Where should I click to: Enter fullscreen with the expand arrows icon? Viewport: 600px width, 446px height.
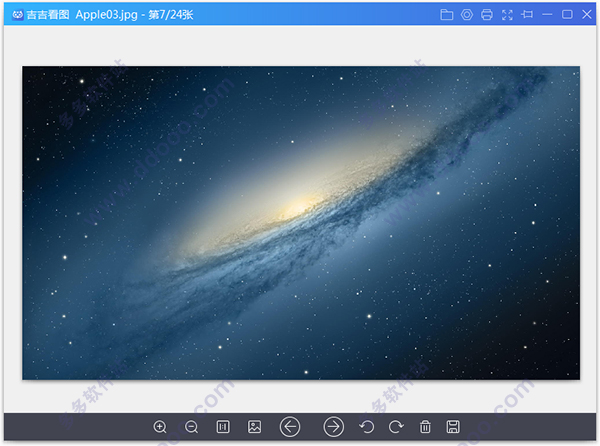tap(507, 15)
